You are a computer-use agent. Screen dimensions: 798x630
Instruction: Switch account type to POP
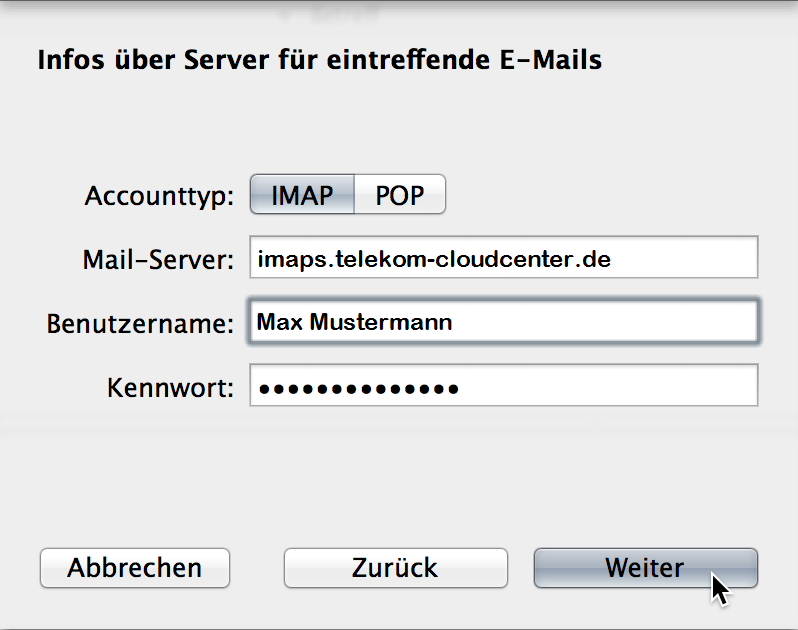[x=400, y=194]
